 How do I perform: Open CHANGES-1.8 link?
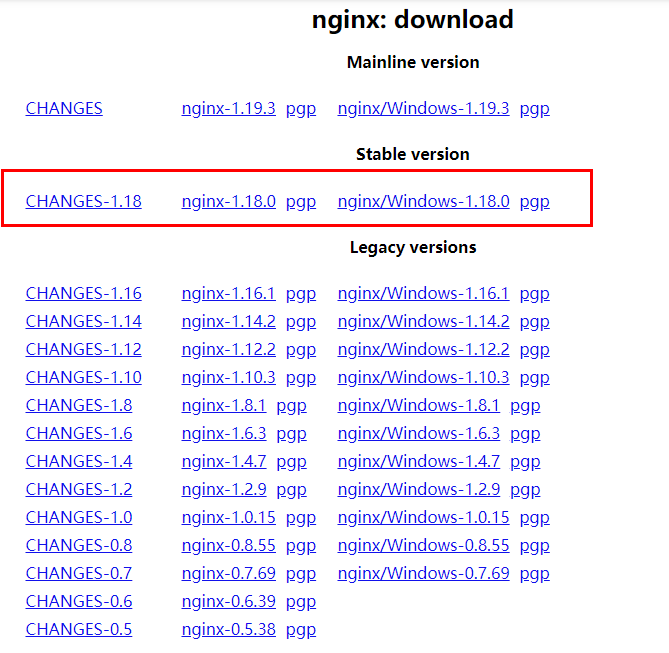(79, 405)
